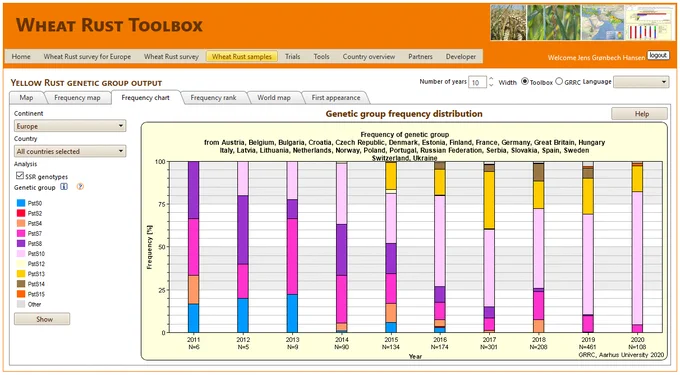Switch to the Frequency rank tab

pos(213,98)
